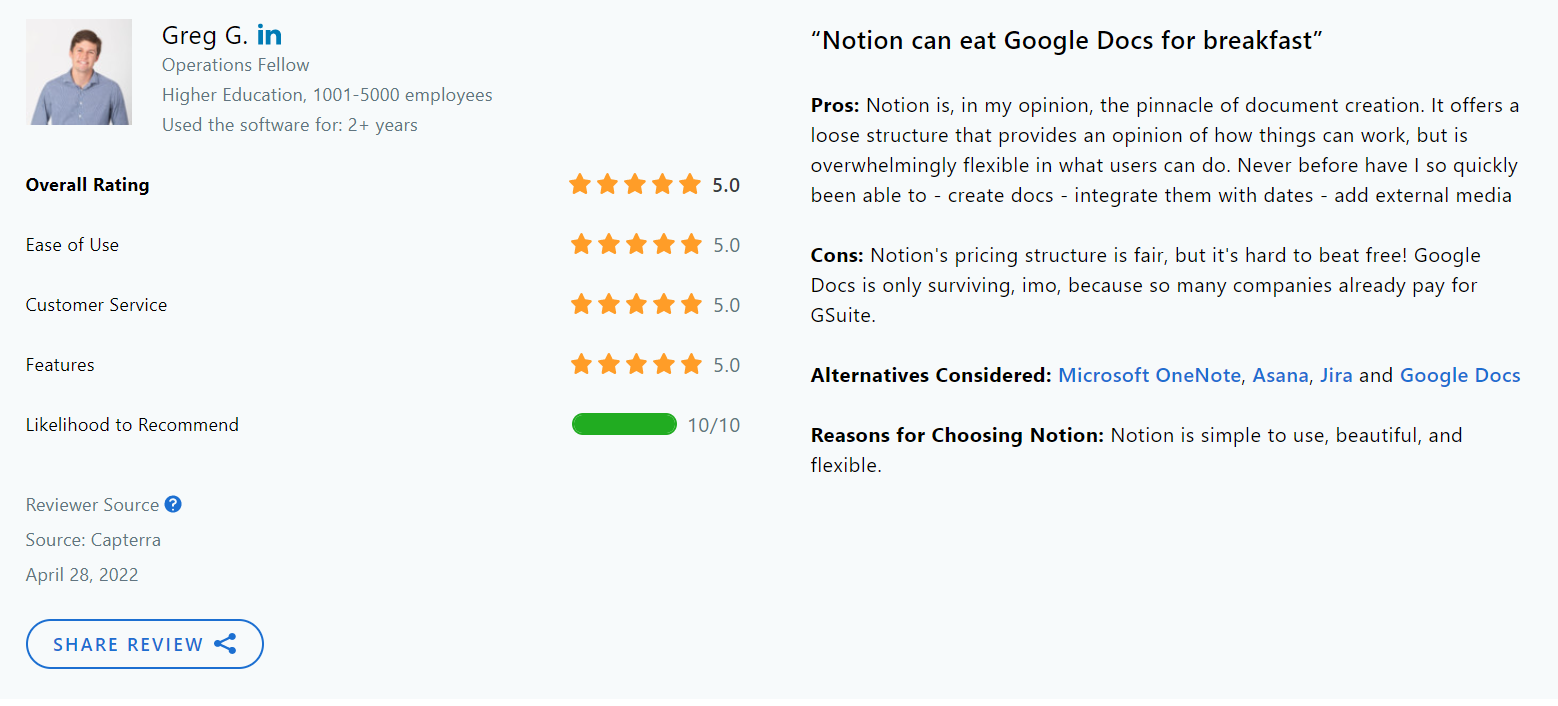Image resolution: width=1558 pixels, height=706 pixels.
Task: Click the fourth star under Features
Action: (x=662, y=364)
